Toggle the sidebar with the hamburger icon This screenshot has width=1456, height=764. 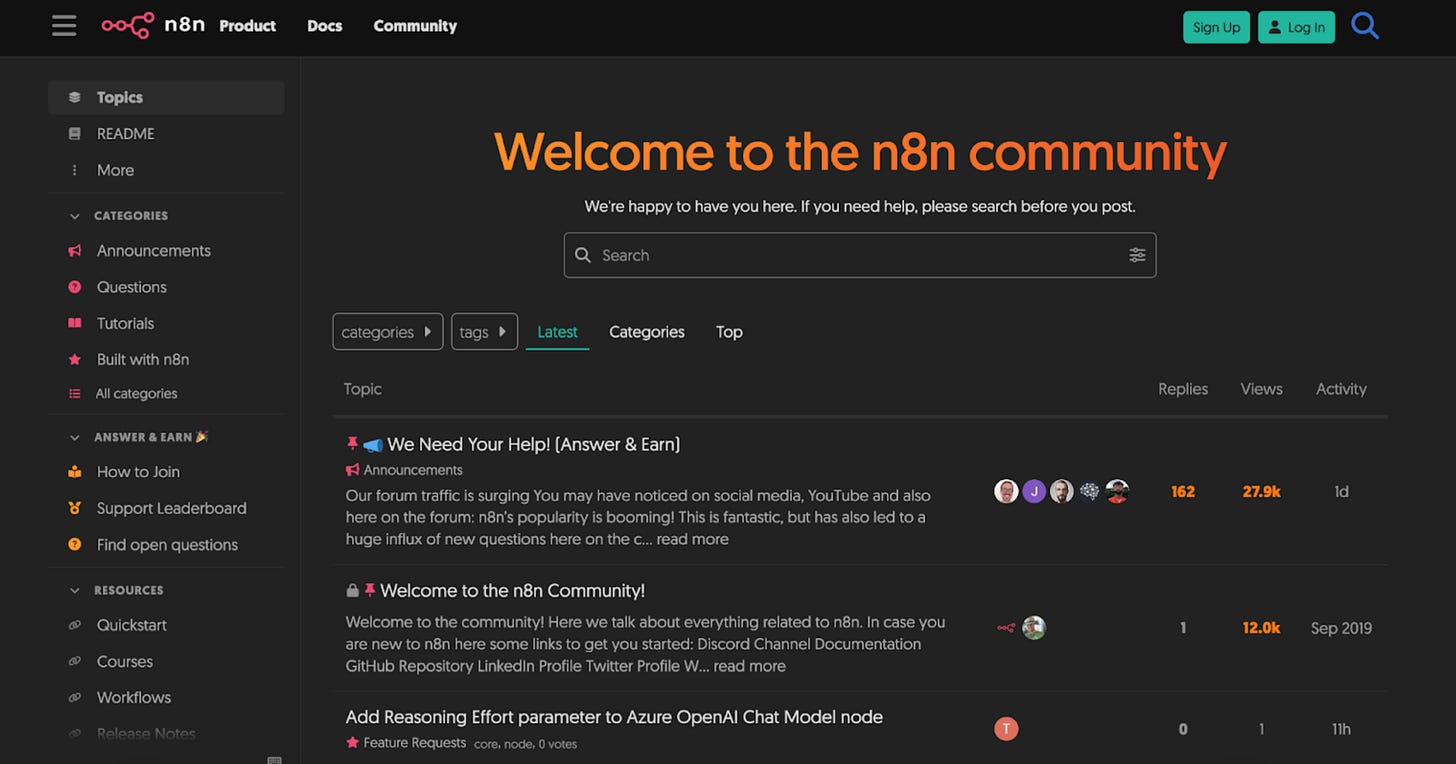coord(64,26)
